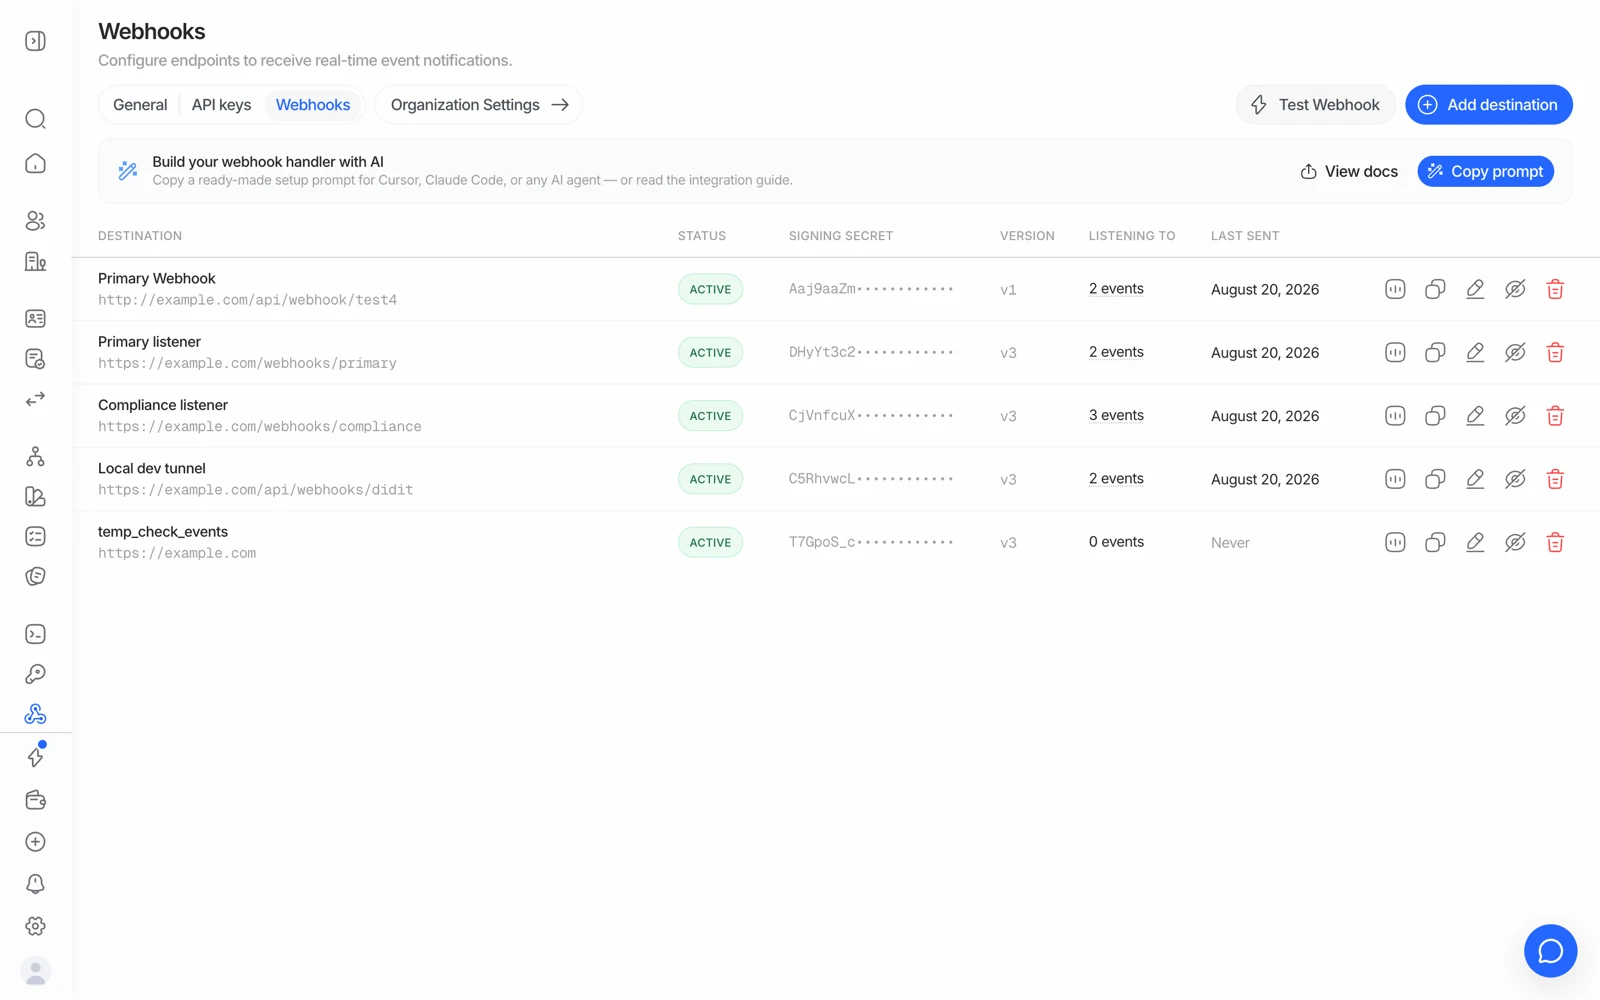This screenshot has height=1000, width=1600.
Task: Open the support chat bubble
Action: point(1550,951)
